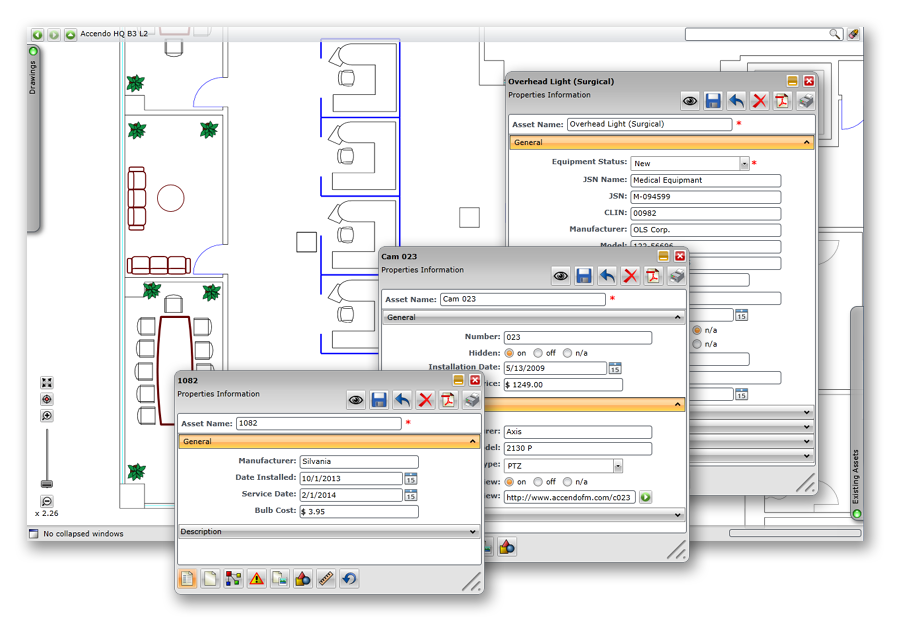Screen dimensions: 900x619
Task: Click the search magnifier in the top search box
Action: click(x=835, y=34)
